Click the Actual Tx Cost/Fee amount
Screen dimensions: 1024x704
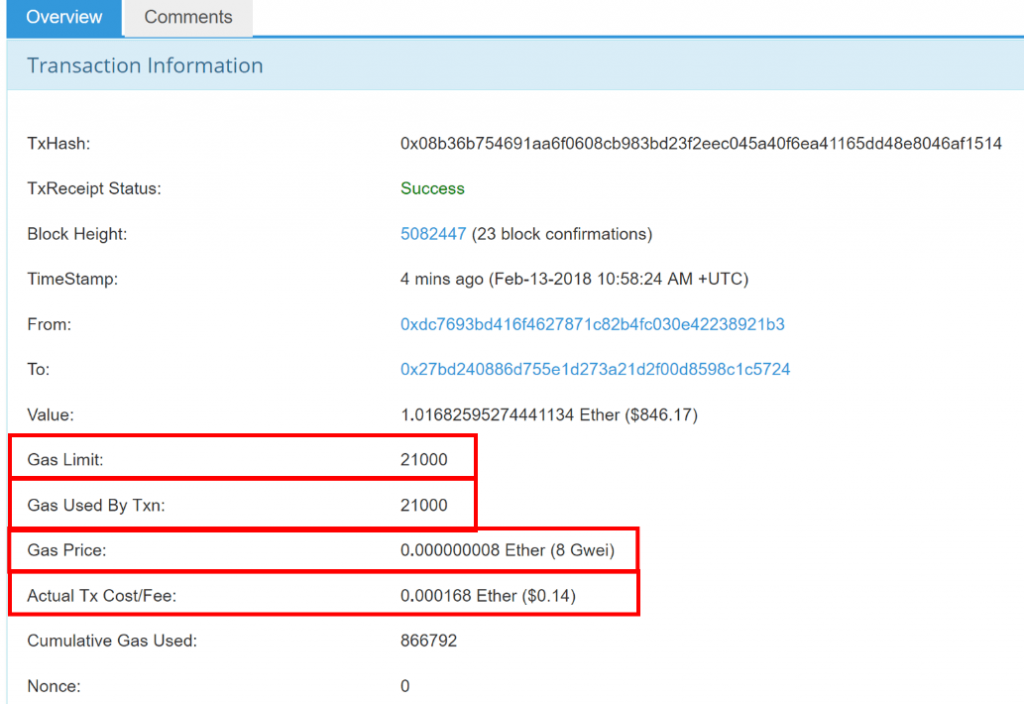coord(488,596)
